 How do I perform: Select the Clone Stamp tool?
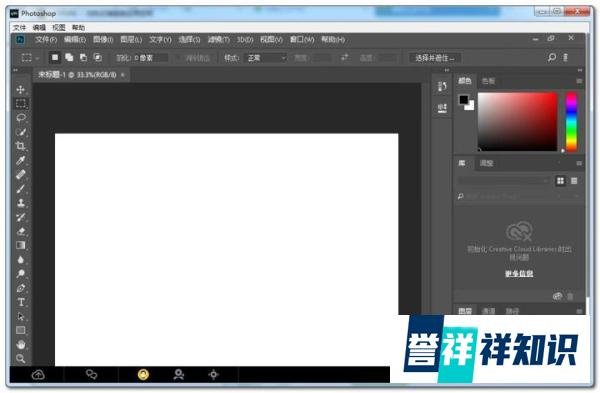(x=21, y=203)
